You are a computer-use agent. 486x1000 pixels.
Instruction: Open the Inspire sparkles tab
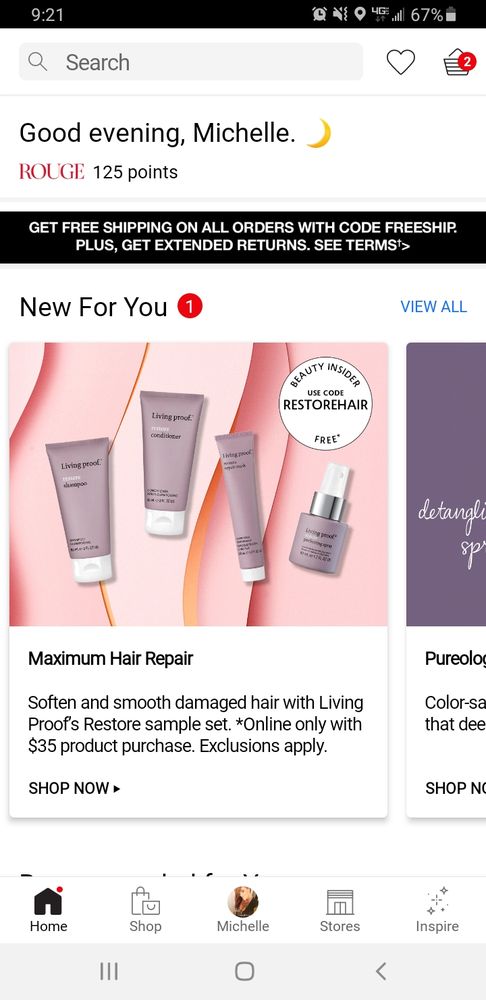click(x=437, y=911)
